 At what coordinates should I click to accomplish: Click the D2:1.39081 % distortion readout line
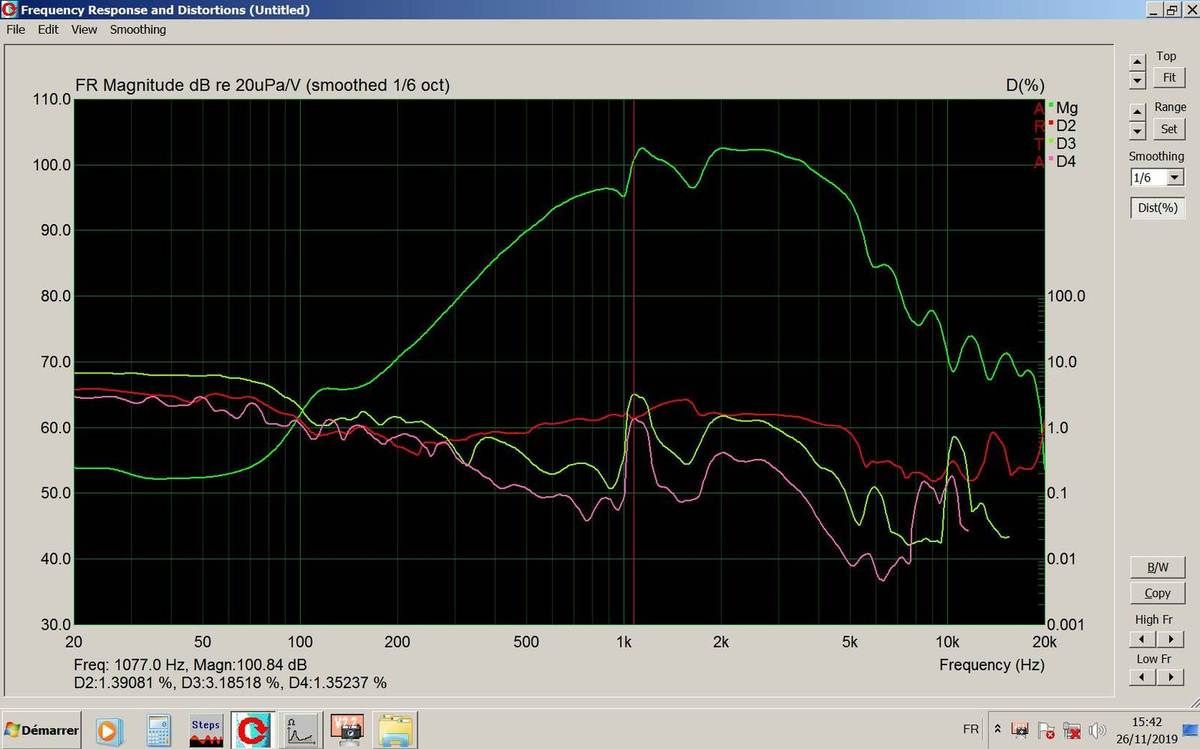(230, 683)
